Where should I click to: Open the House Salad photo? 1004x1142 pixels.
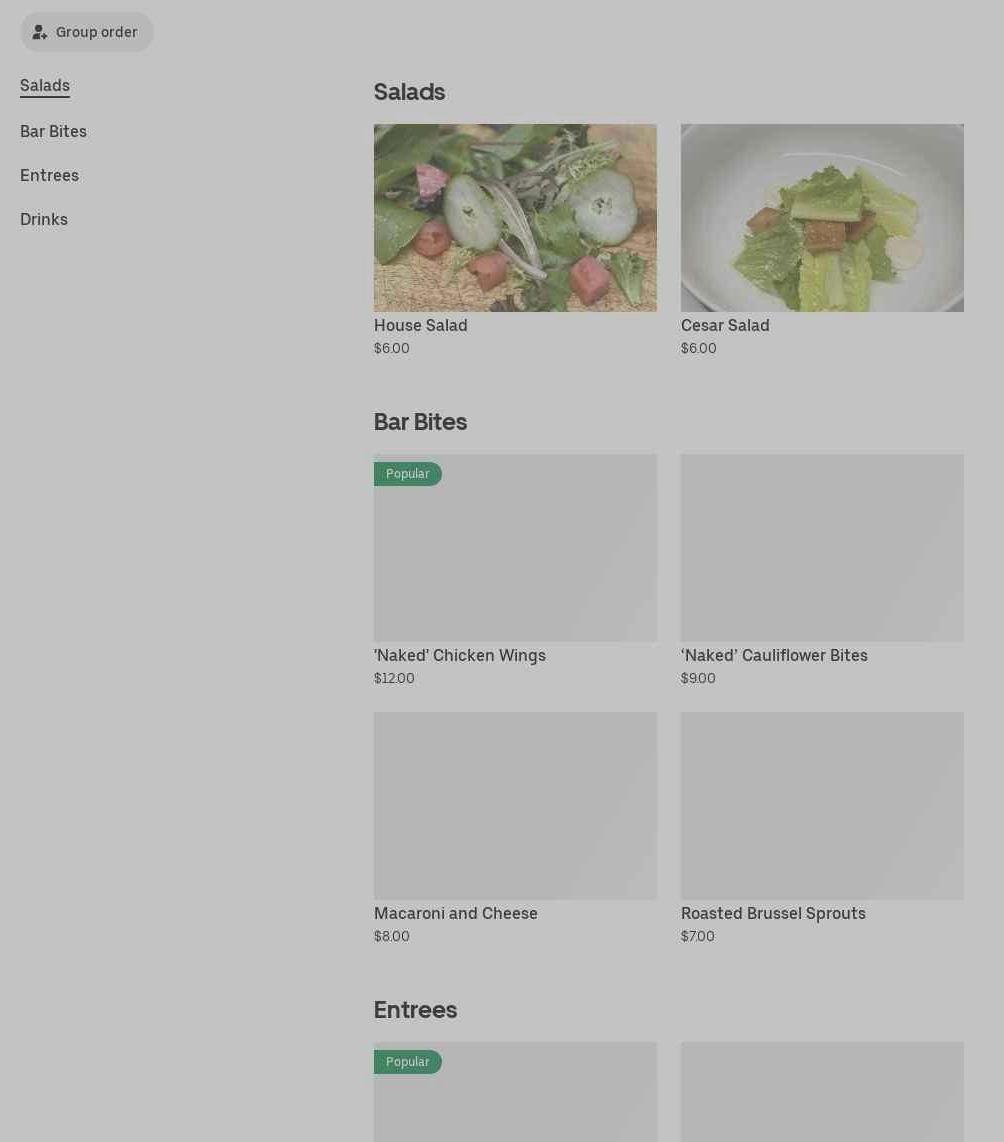coord(515,218)
